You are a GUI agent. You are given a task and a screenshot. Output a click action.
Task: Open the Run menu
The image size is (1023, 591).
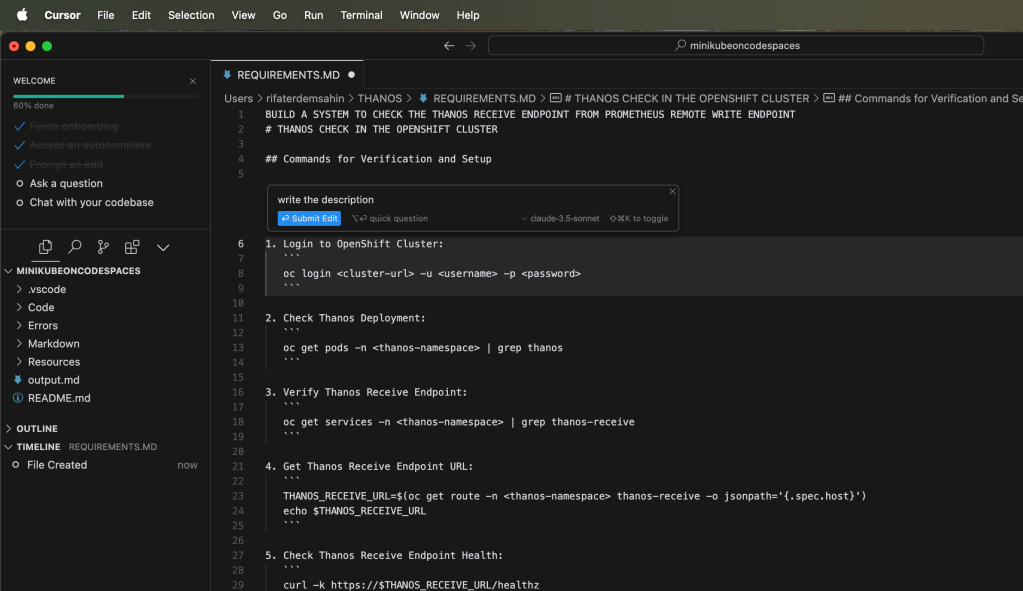click(x=313, y=15)
